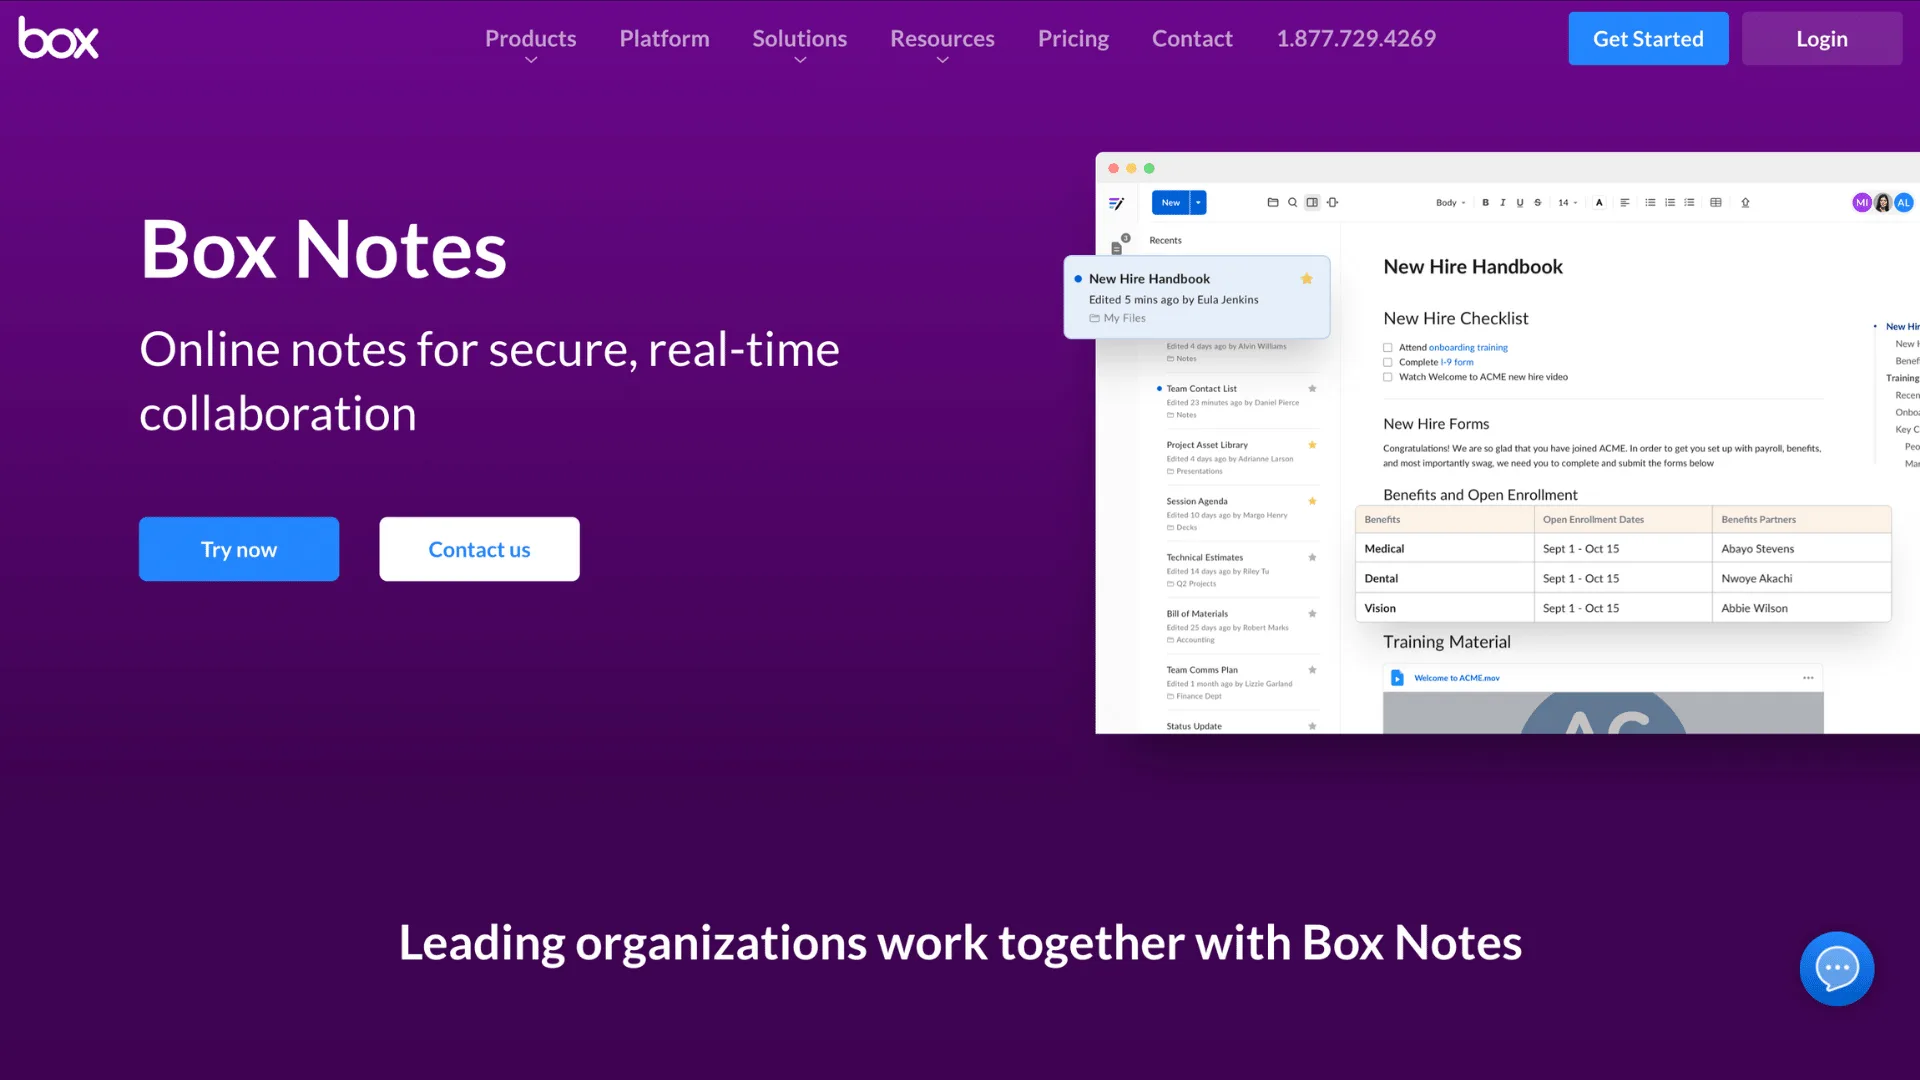Open the dropdown arrow next to New
This screenshot has height=1080, width=1920.
coord(1198,202)
